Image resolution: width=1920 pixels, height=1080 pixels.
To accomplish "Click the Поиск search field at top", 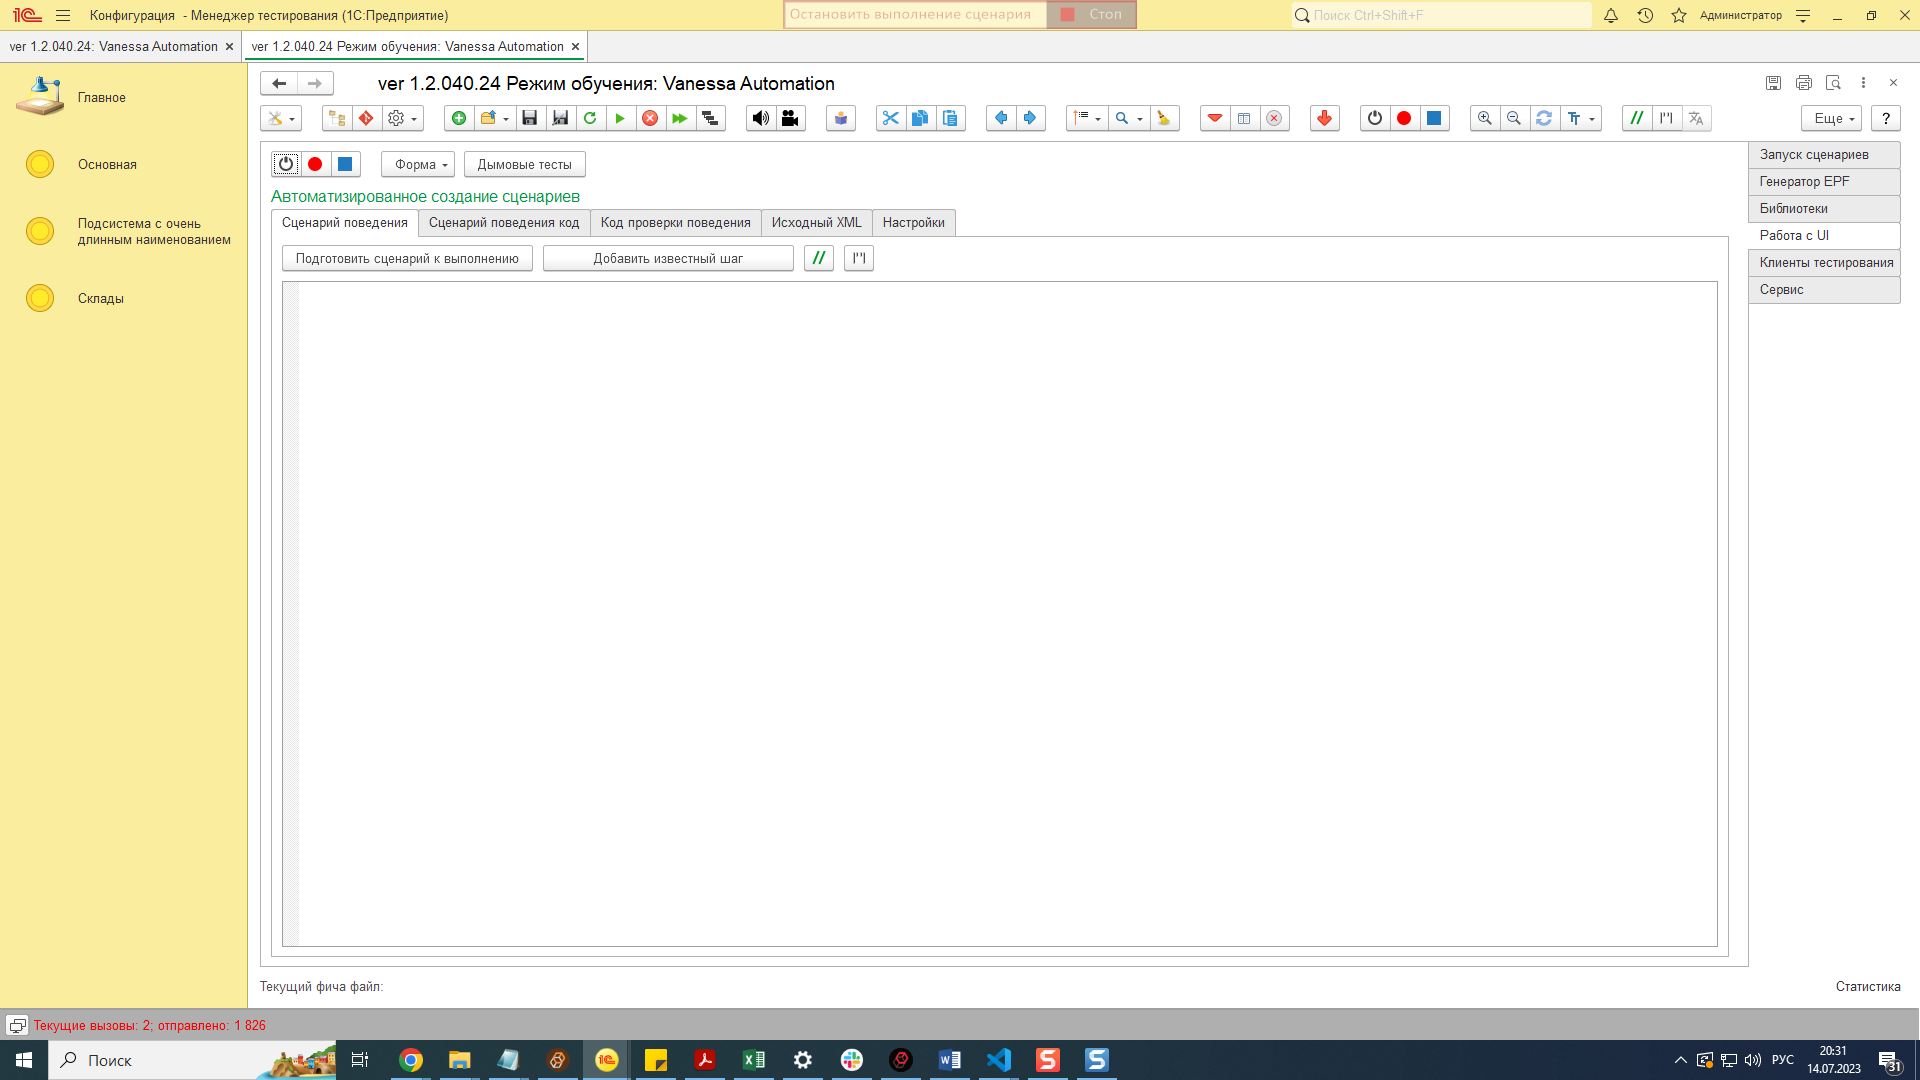I will (x=1440, y=15).
